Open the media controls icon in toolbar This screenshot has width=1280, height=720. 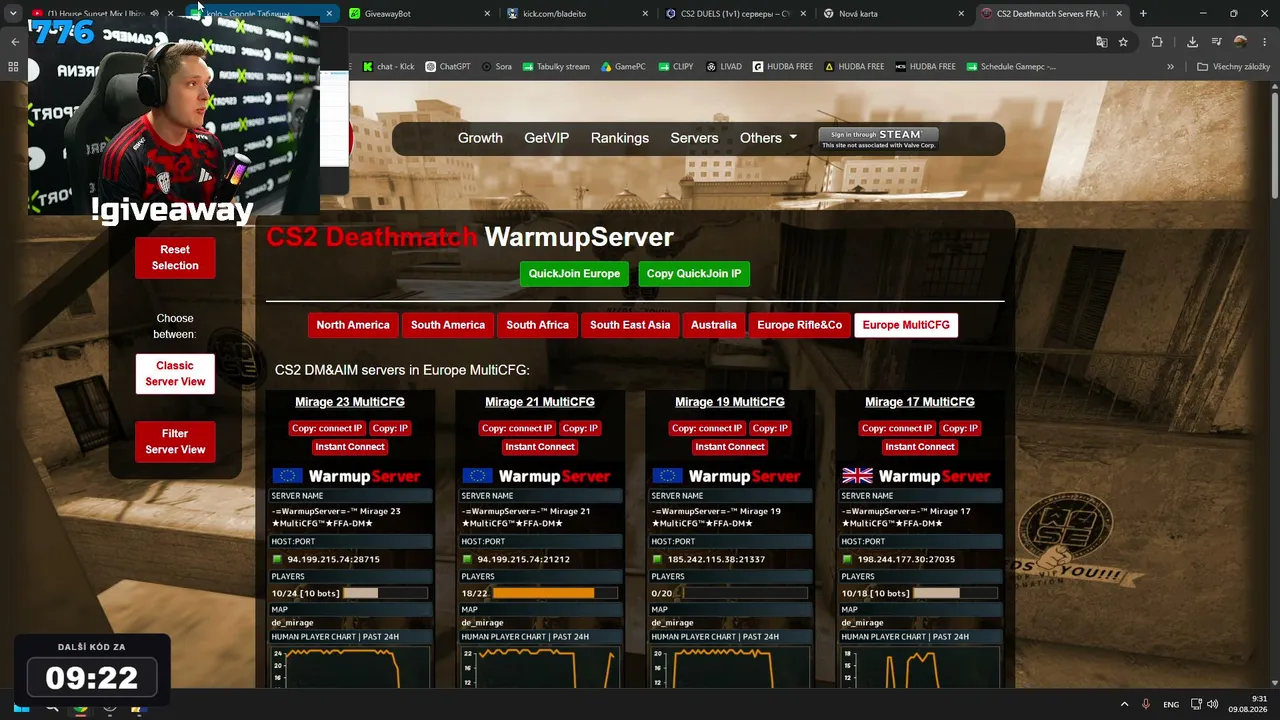(x=1216, y=42)
